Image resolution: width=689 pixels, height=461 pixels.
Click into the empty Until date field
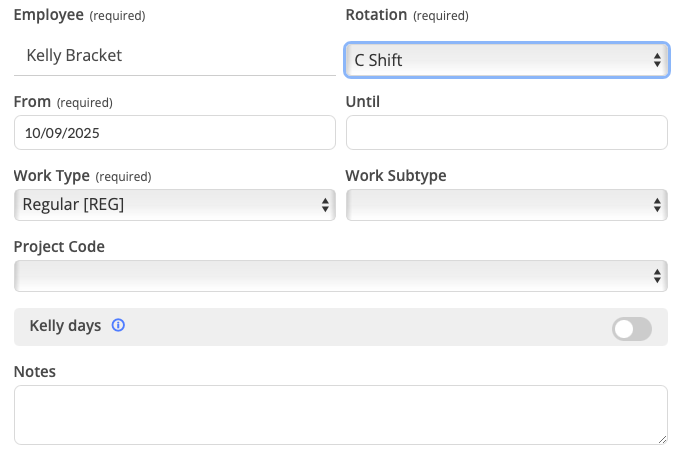point(506,132)
